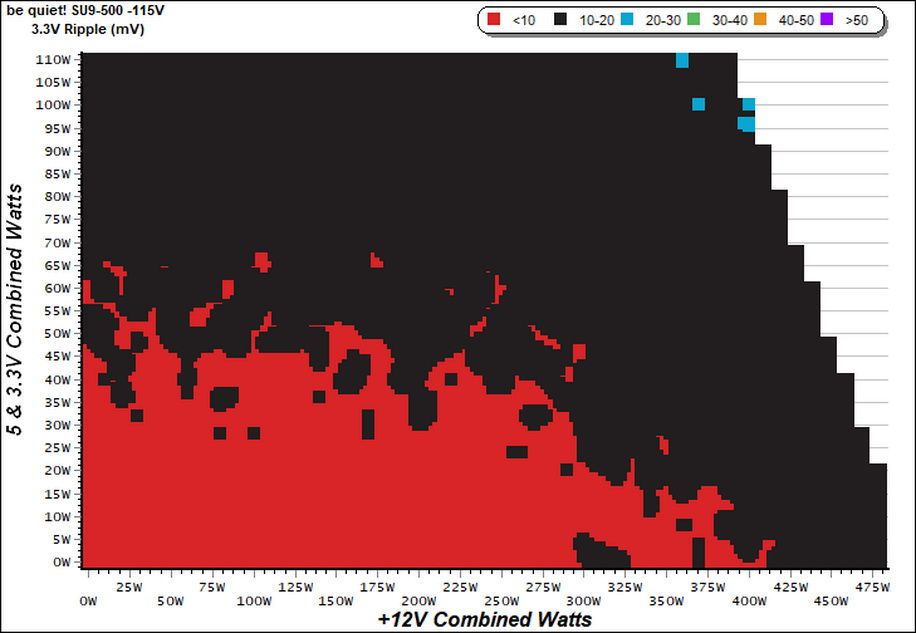This screenshot has height=633, width=916.
Task: Click the be quiet! SU9-500 -115V heading
Action: (85, 11)
